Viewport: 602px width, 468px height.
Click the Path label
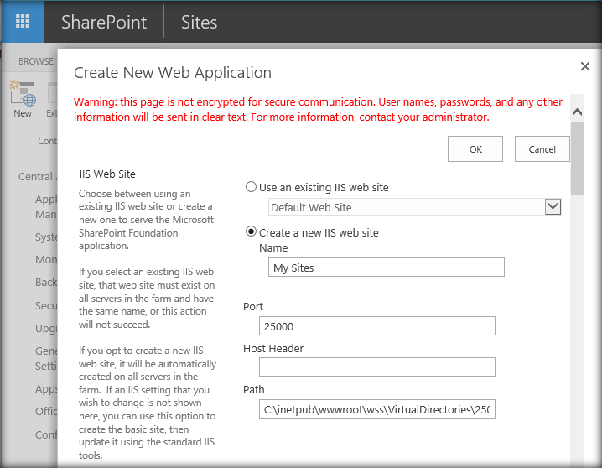click(253, 389)
